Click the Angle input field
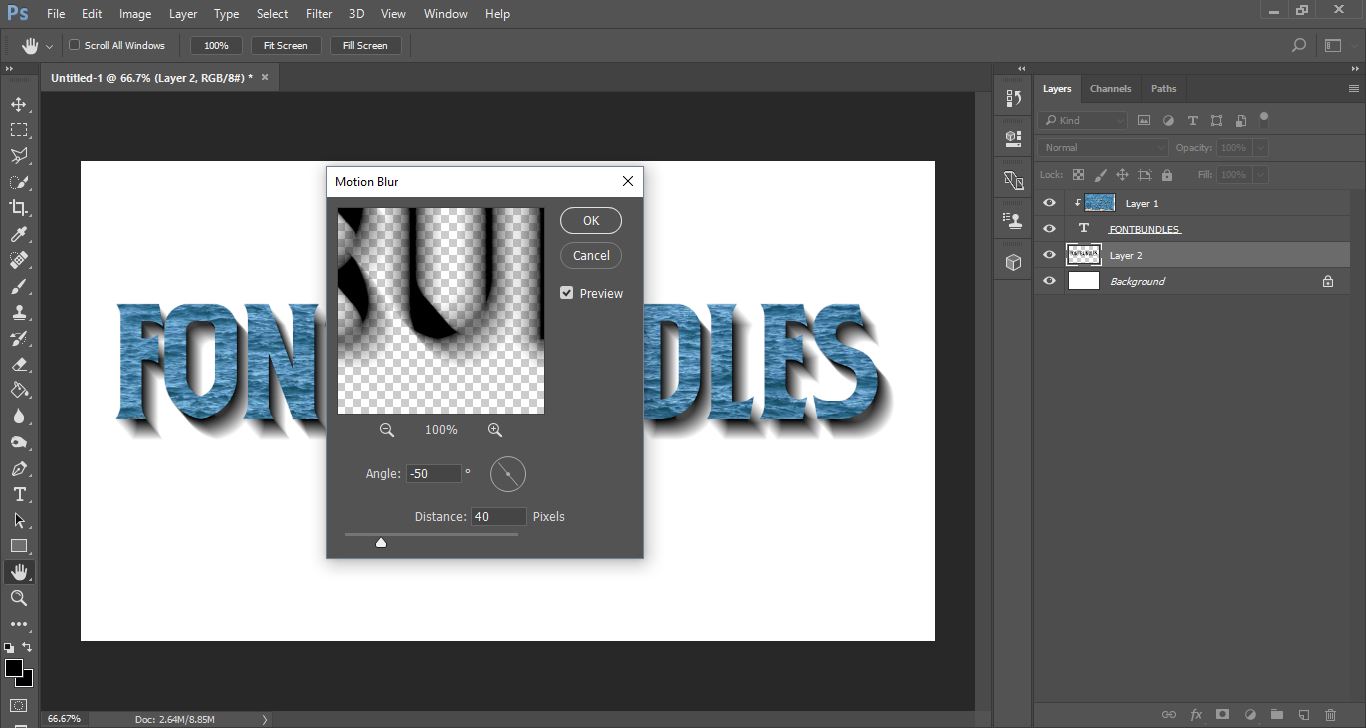Screen dimensions: 1366x728 (432, 473)
